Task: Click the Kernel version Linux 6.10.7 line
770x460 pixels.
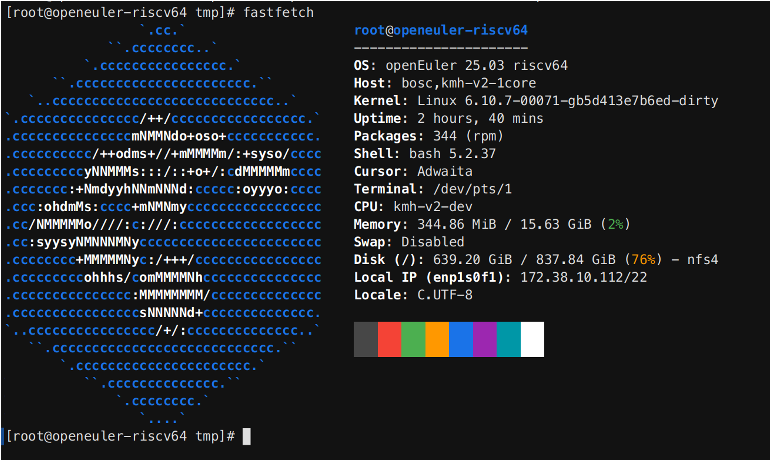Action: click(536, 101)
